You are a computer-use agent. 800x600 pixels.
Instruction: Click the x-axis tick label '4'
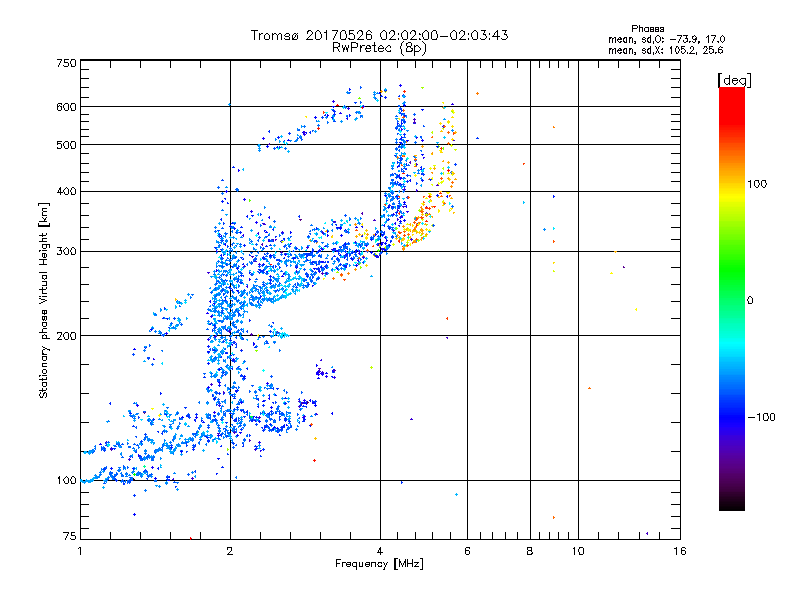(380, 551)
